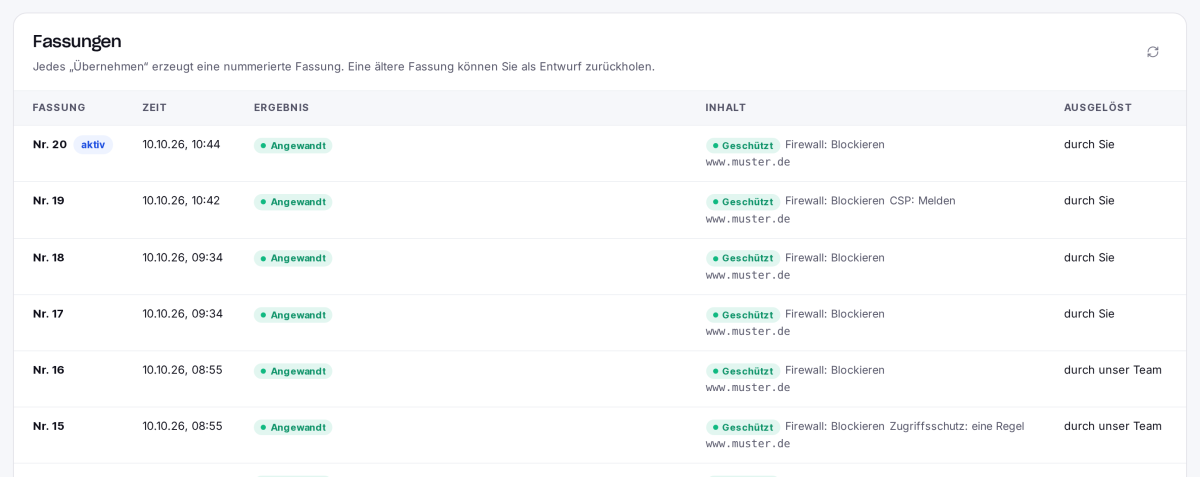Viewport: 1200px width, 477px height.
Task: Click 'Firewall: Blockieren' in Nr. 16
Action: pyautogui.click(x=835, y=369)
